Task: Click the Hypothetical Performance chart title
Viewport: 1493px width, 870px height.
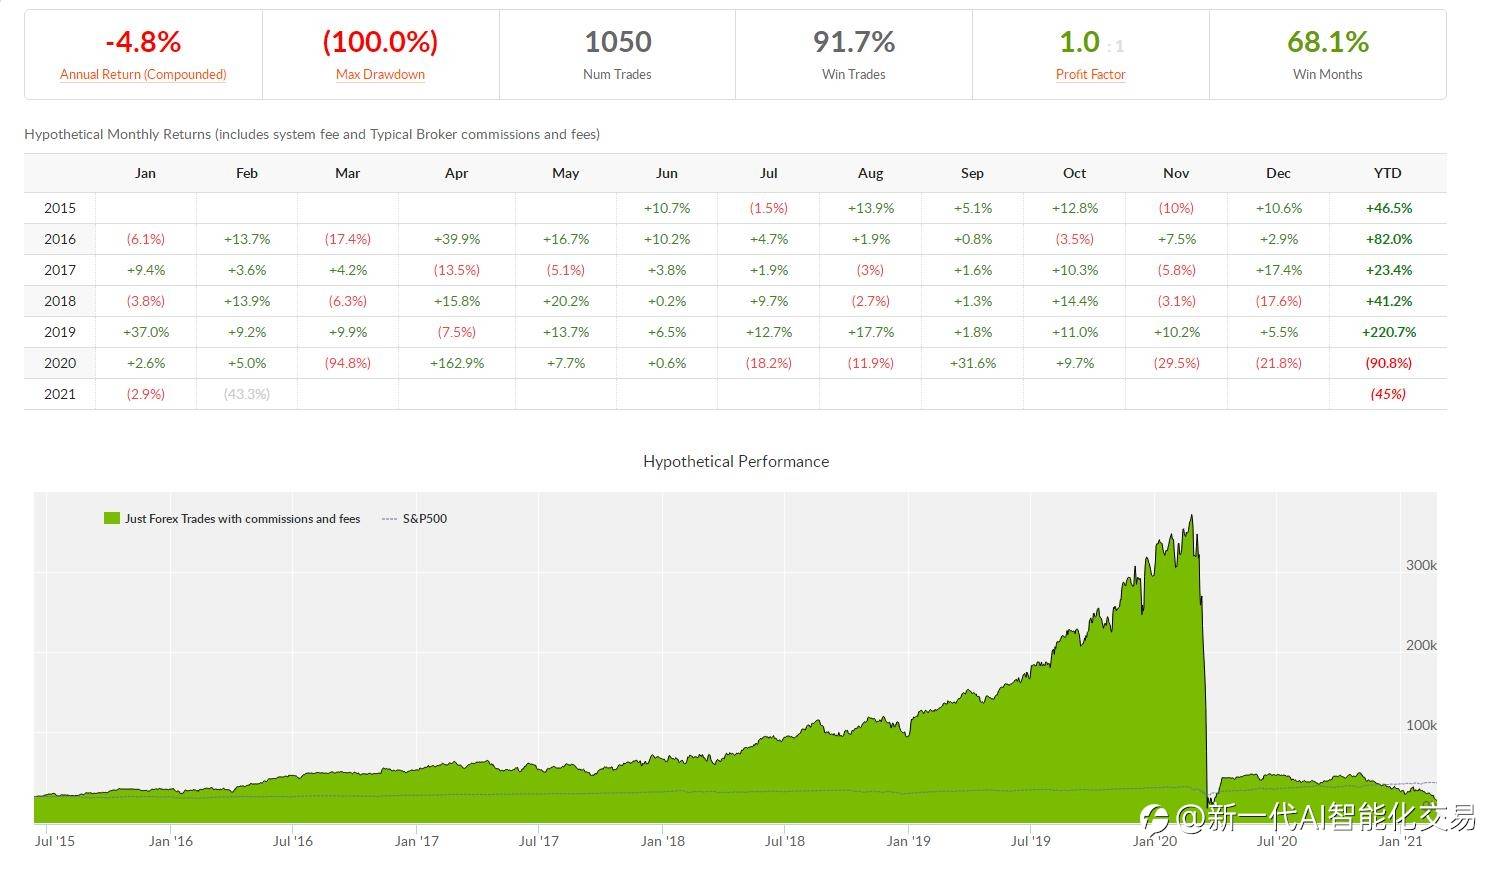Action: pos(736,461)
